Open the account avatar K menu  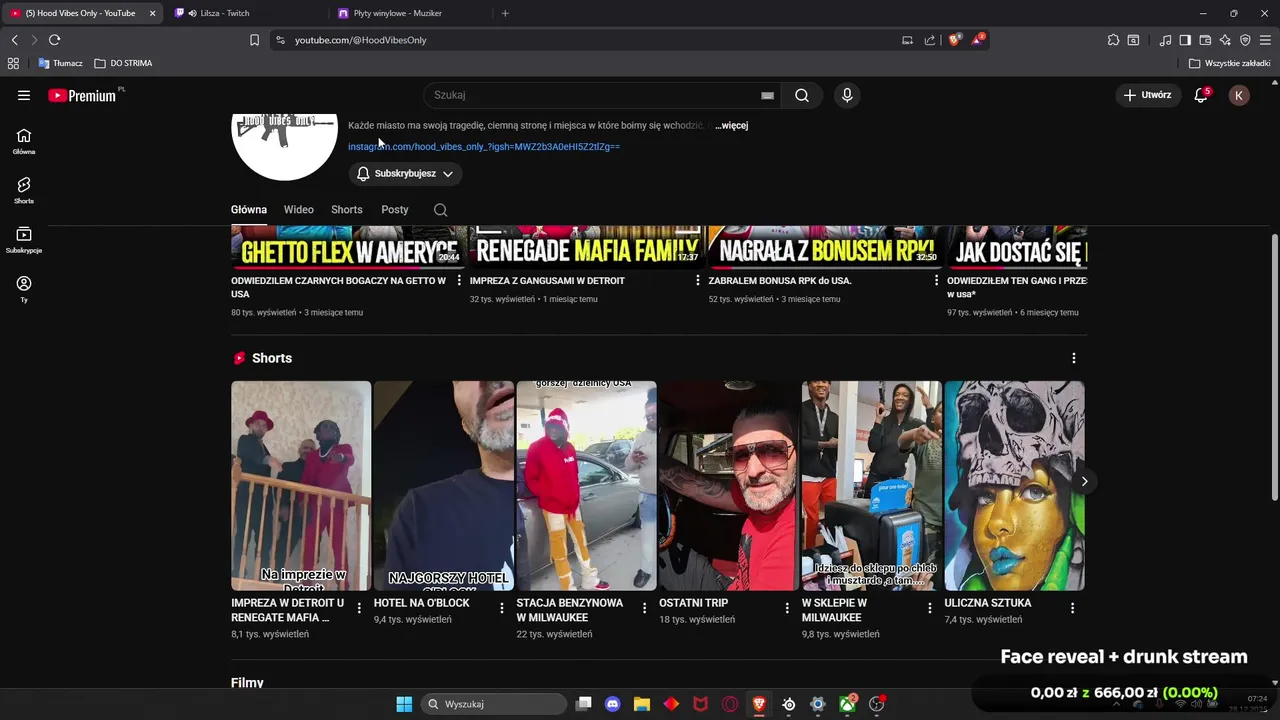[x=1239, y=95]
